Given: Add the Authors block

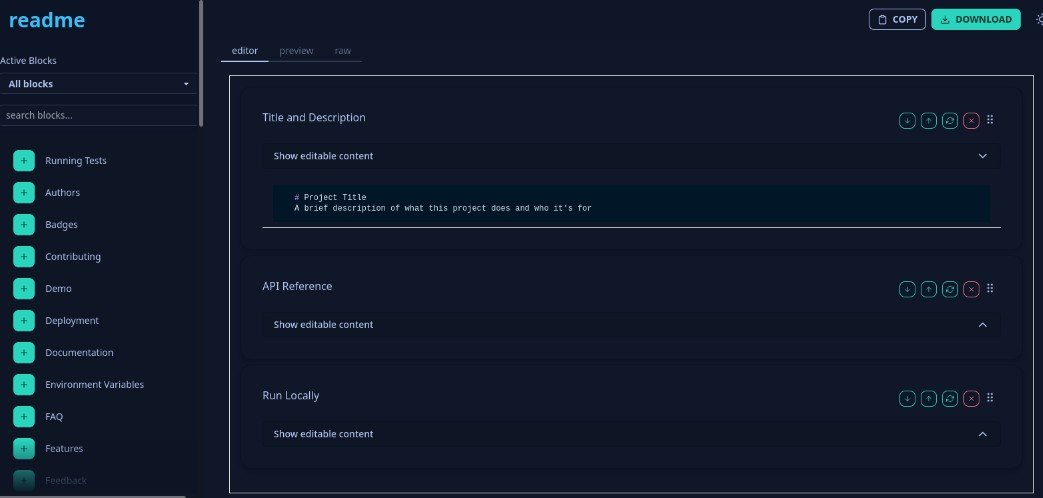Looking at the screenshot, I should click(24, 192).
